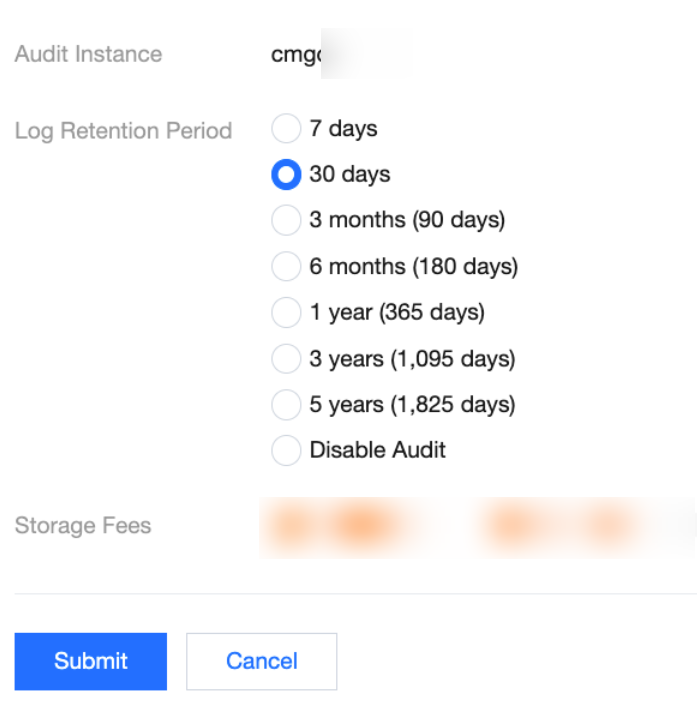Select the 1 year (365 days) radio button
The width and height of the screenshot is (697, 711).
286,313
